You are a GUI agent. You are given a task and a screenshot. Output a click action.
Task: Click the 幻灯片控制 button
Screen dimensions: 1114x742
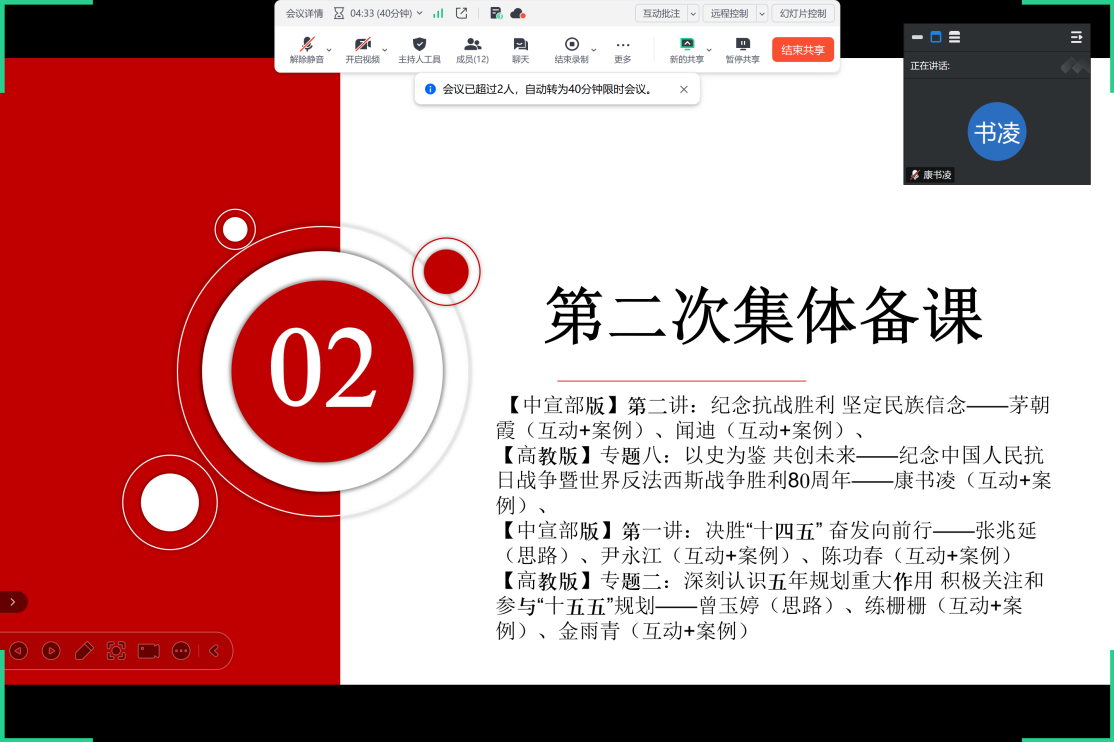click(x=803, y=13)
